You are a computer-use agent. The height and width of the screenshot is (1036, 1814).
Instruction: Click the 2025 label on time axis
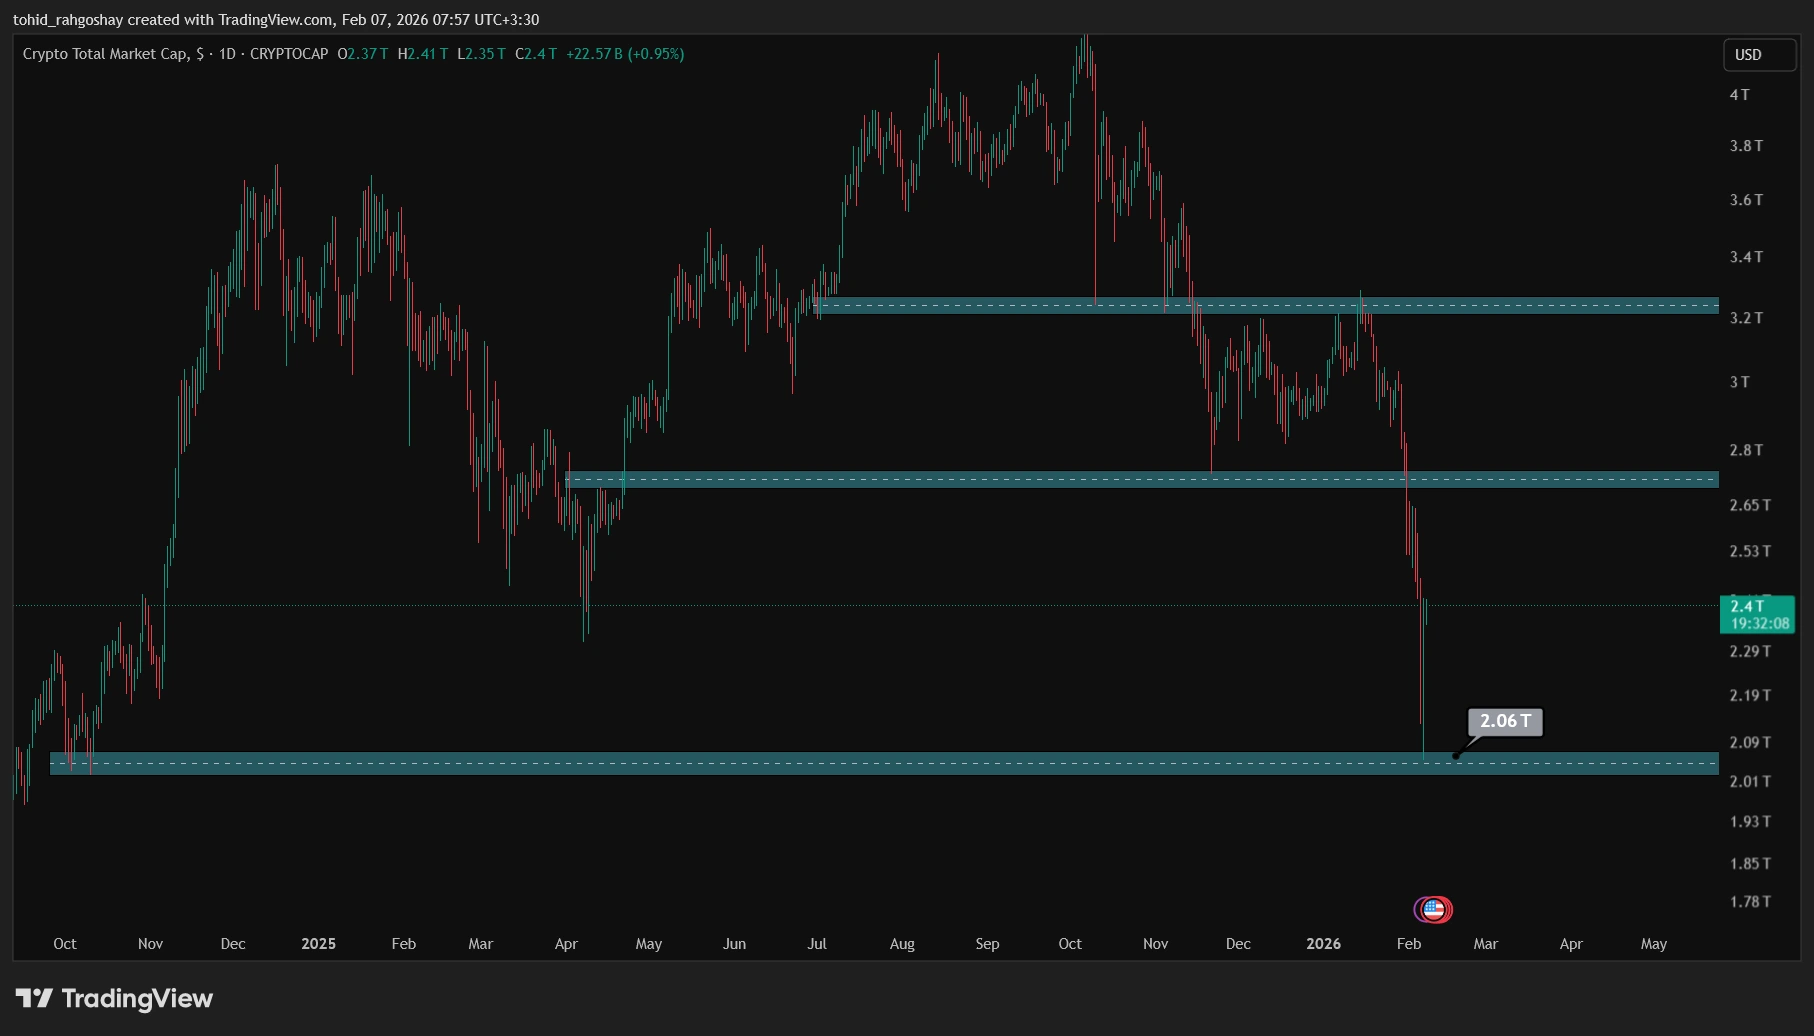pyautogui.click(x=318, y=944)
